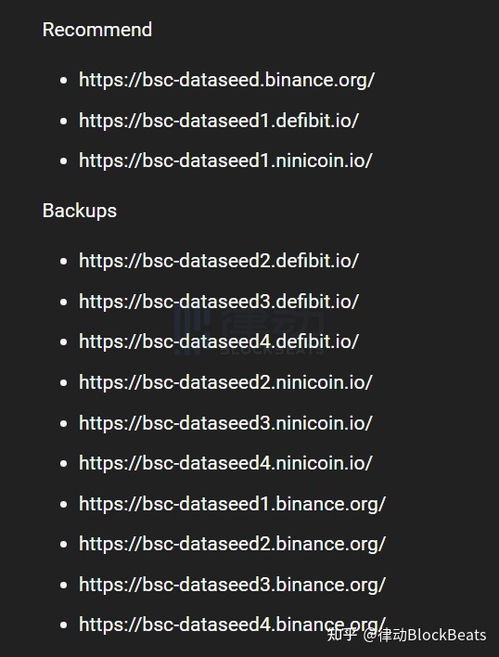Image resolution: width=499 pixels, height=657 pixels.
Task: Open the bsc-dataseed4.binance.org link
Action: pos(232,625)
